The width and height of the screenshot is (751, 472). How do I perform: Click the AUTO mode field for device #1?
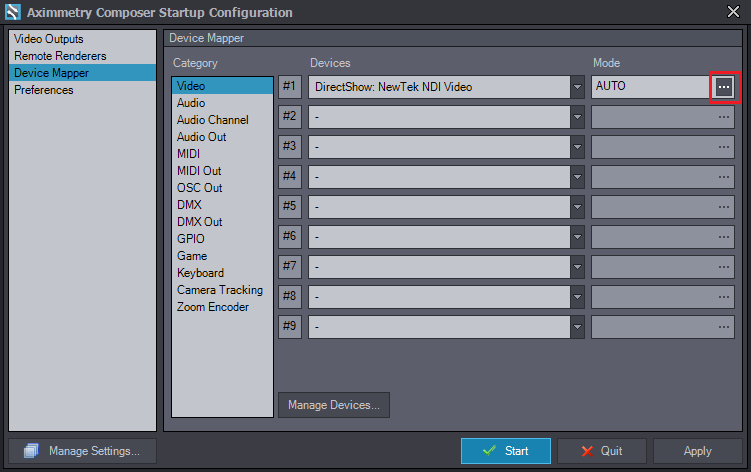pyautogui.click(x=650, y=87)
